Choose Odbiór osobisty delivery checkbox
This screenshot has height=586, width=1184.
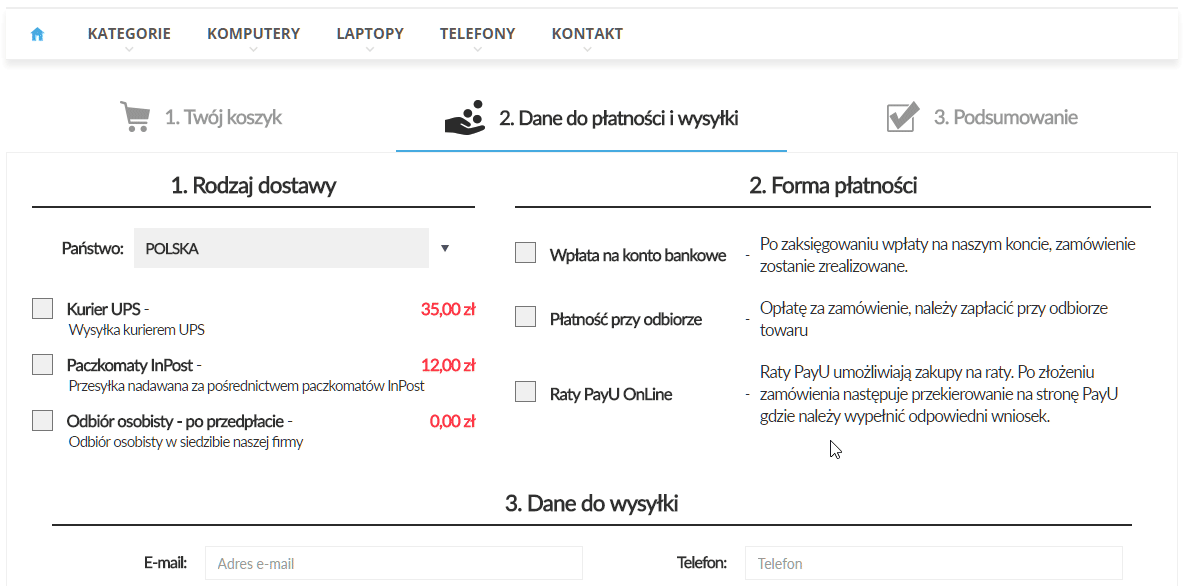(42, 421)
